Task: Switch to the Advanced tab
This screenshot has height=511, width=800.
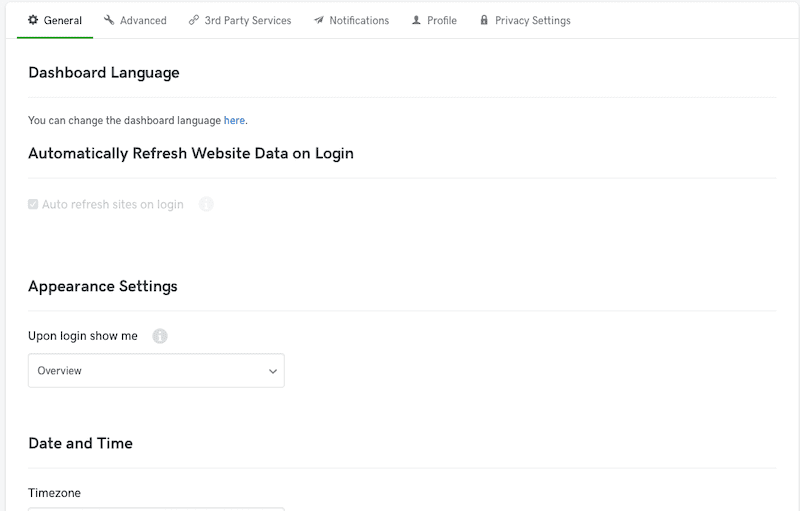Action: (x=135, y=20)
